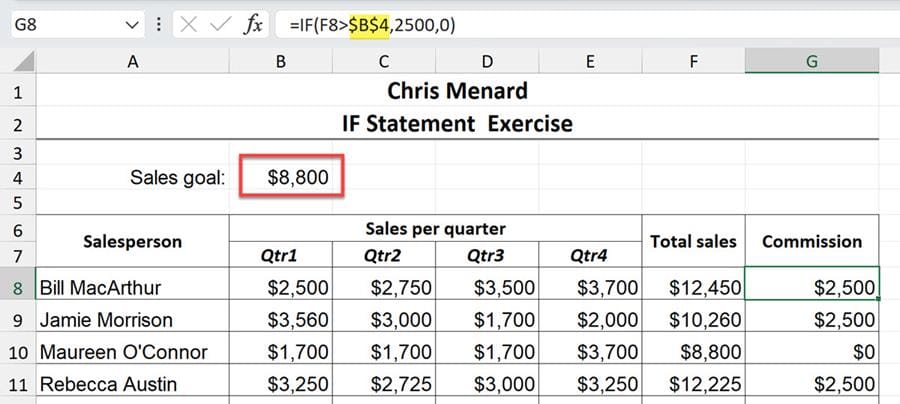Select Rebecca Austin's total sales $12,225
900x404 pixels.
click(x=693, y=384)
